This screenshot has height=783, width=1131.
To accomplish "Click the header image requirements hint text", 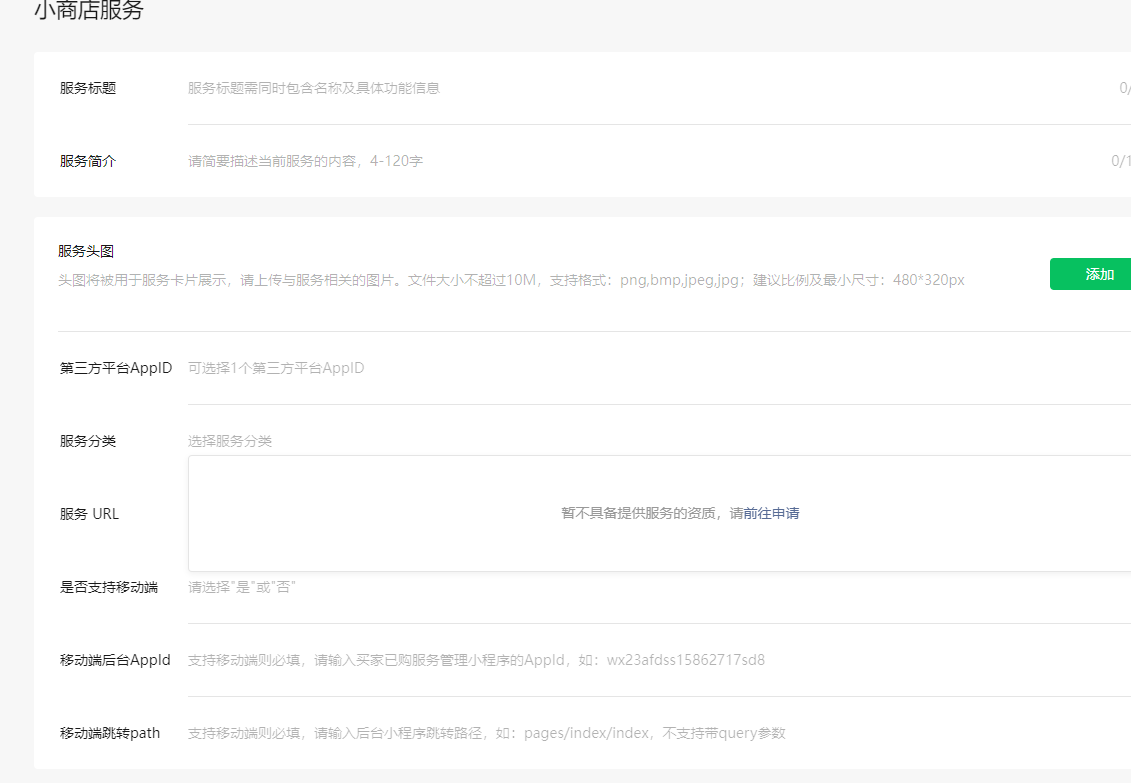I will coord(511,280).
